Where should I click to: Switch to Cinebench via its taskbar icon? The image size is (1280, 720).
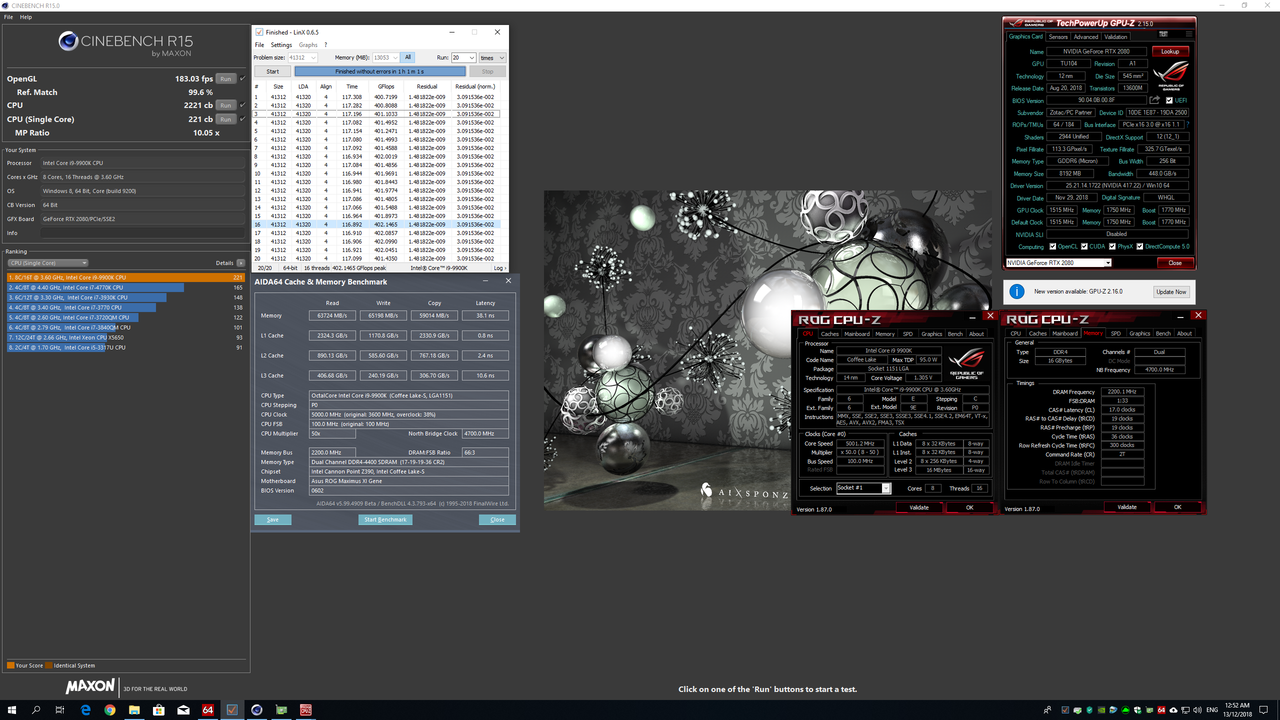click(257, 710)
